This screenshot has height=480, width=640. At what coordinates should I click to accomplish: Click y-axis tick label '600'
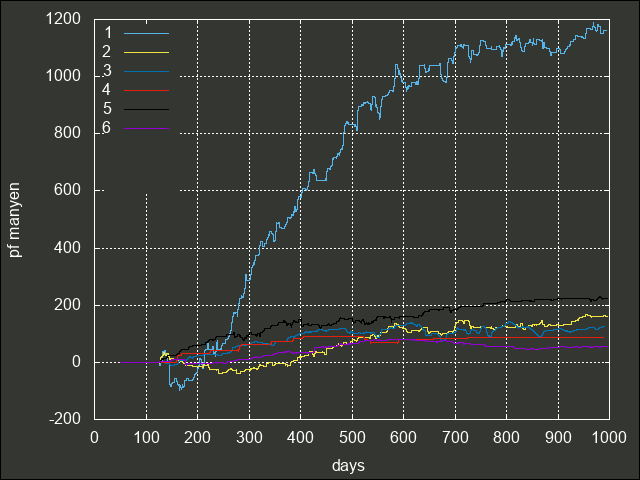[67, 190]
